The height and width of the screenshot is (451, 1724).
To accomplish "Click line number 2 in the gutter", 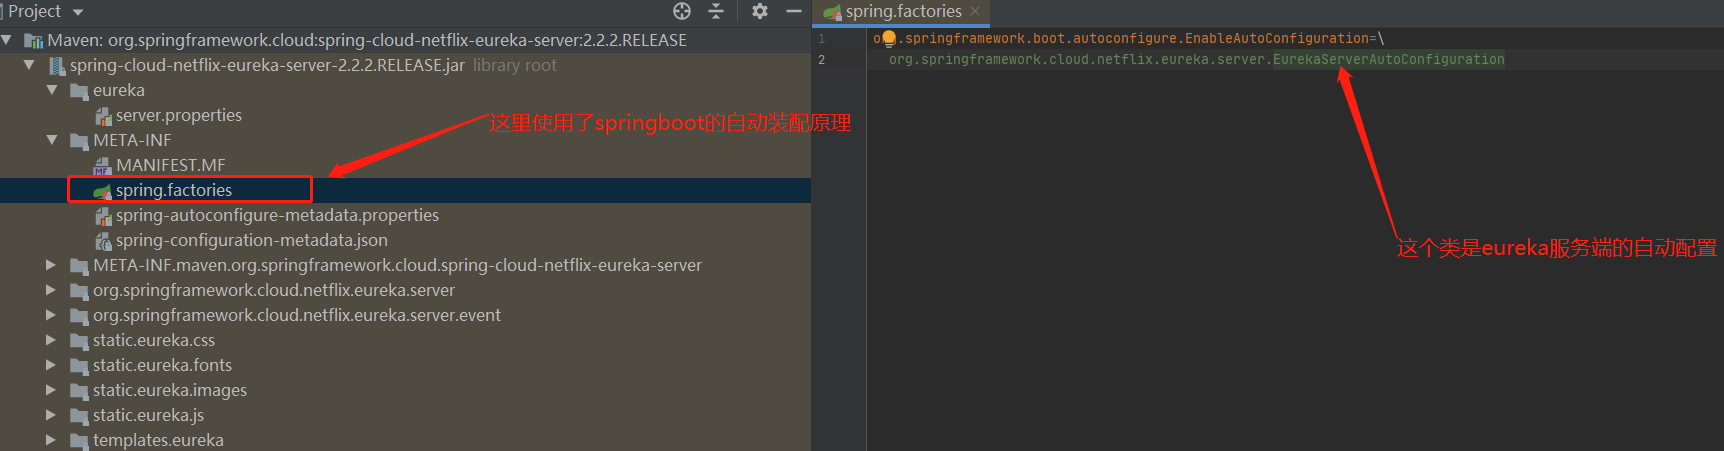I will pyautogui.click(x=822, y=60).
